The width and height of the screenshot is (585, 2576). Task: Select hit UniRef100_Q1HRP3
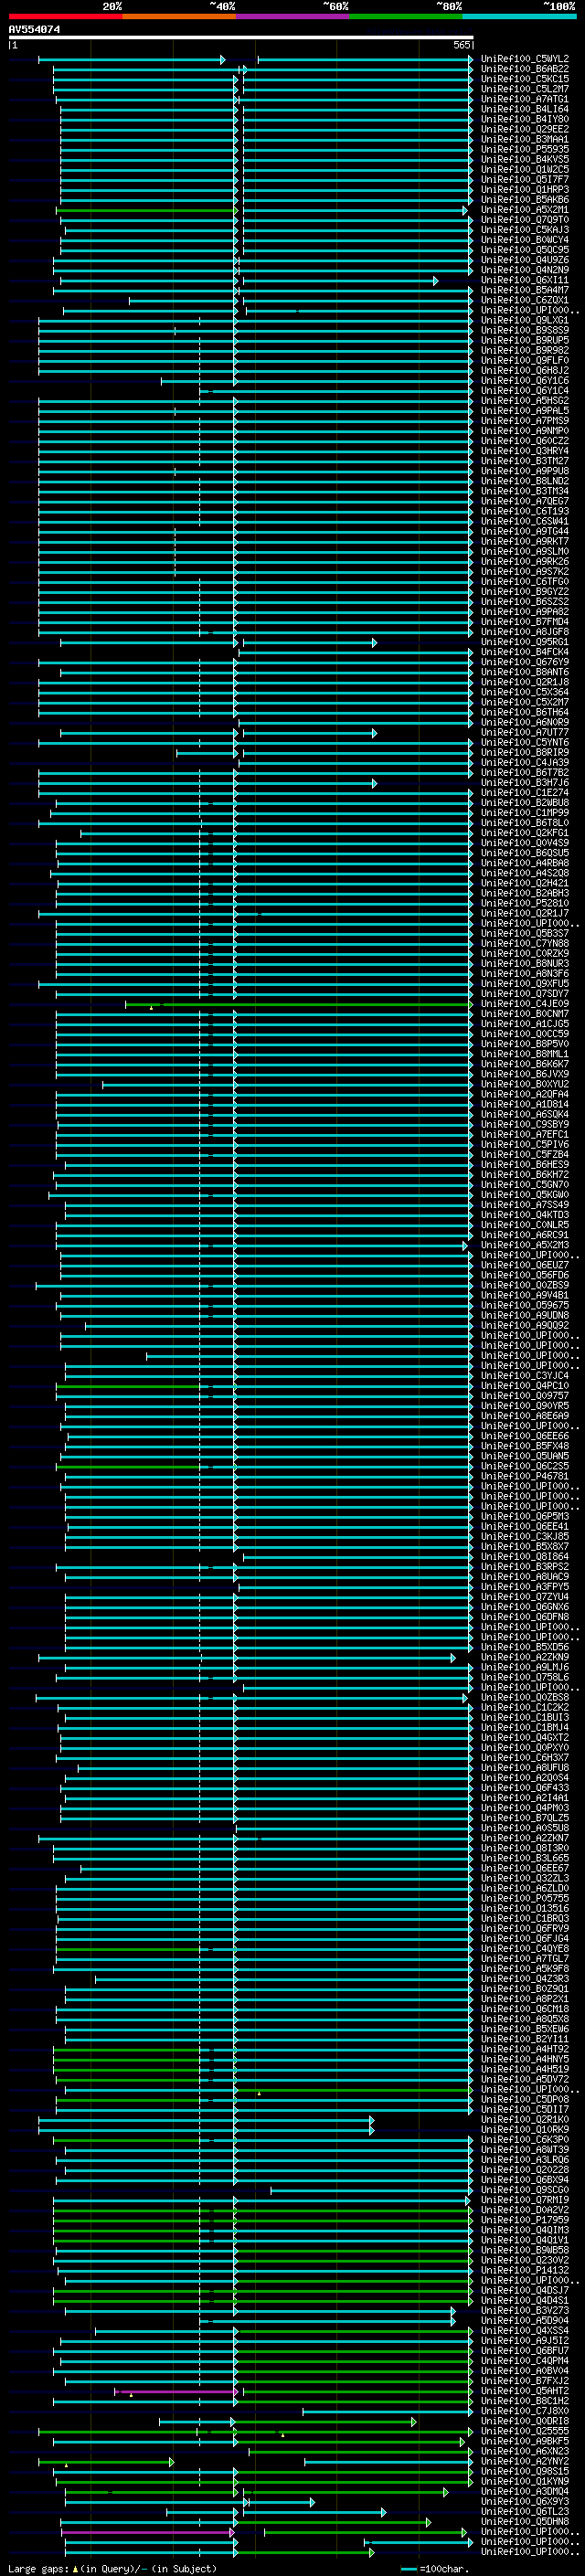[x=525, y=189]
